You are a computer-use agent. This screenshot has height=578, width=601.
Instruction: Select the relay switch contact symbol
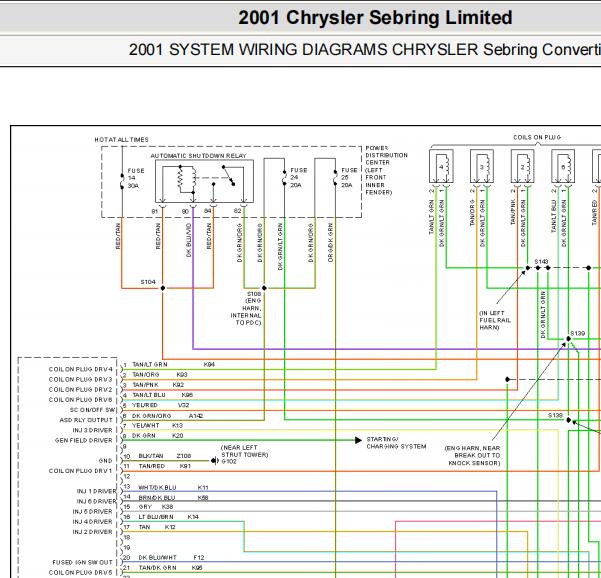click(228, 176)
